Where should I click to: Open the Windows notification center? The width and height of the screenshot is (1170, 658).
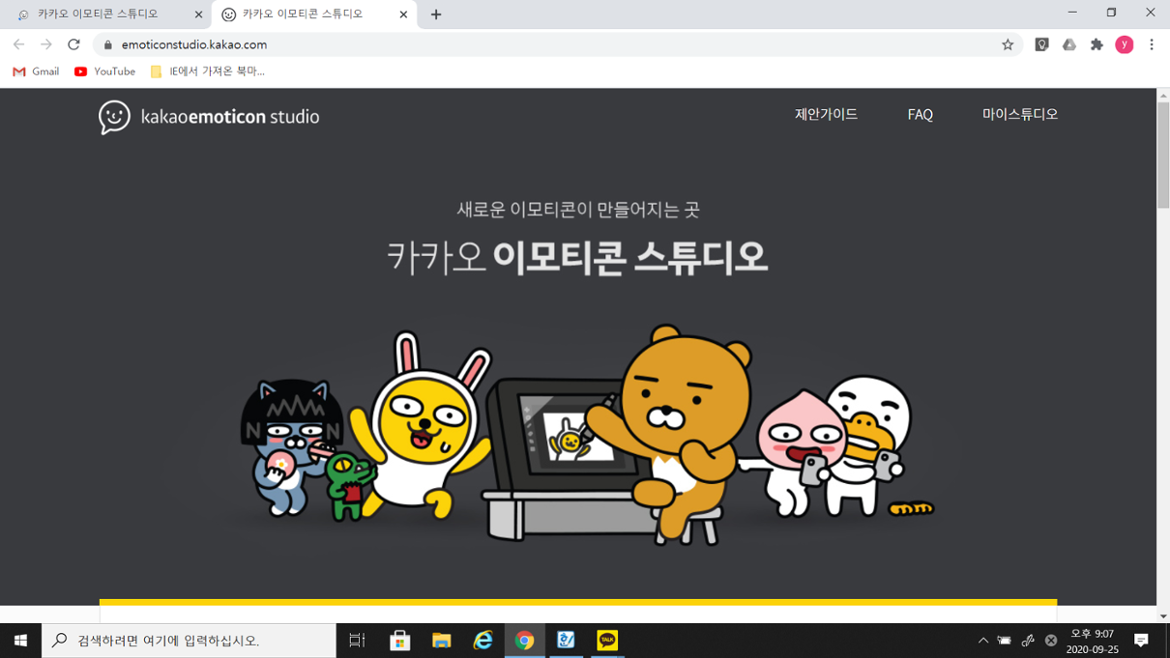pyautogui.click(x=1141, y=640)
